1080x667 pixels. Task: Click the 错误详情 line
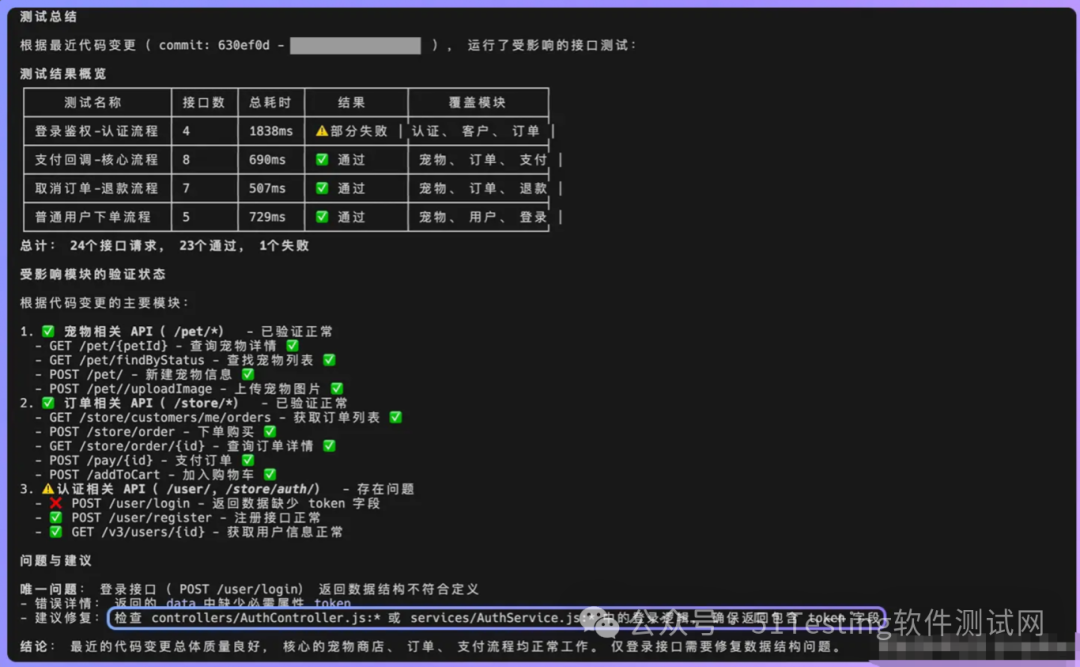[186, 604]
